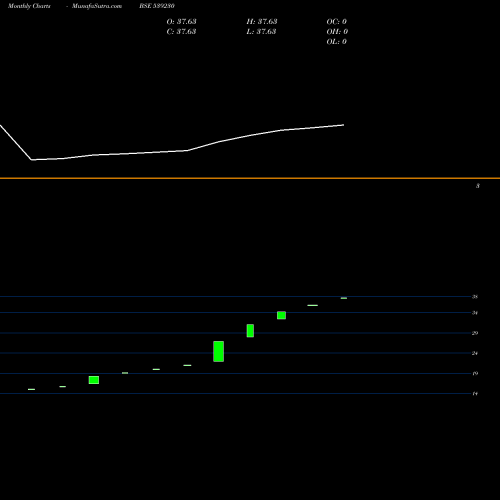Click the price axis label 34
This screenshot has height=500, width=500.
475,313
